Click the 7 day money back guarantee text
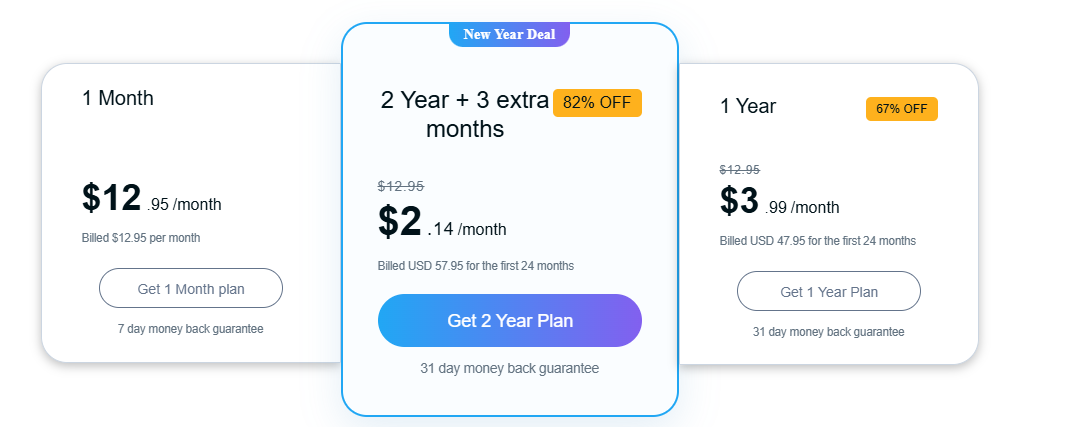Image resolution: width=1090 pixels, height=427 pixels. click(x=190, y=329)
